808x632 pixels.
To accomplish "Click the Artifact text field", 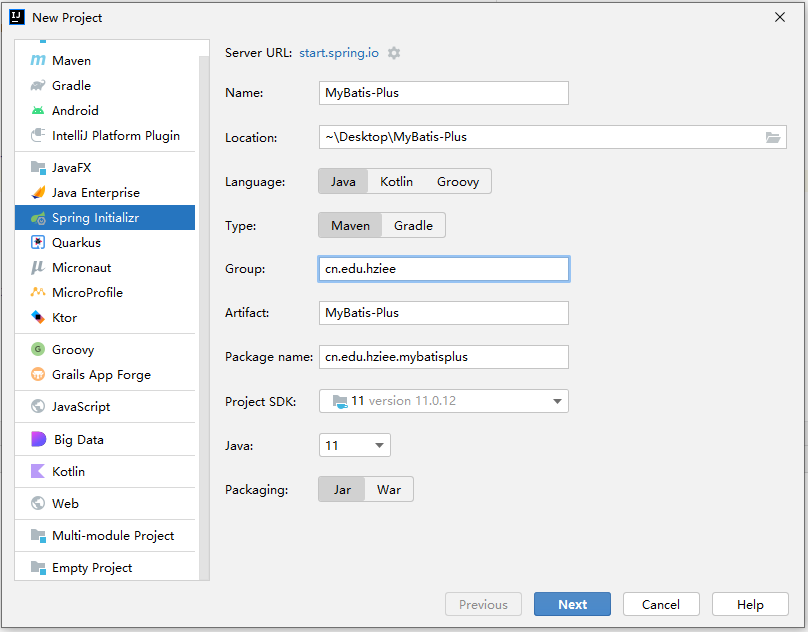I will (x=444, y=313).
